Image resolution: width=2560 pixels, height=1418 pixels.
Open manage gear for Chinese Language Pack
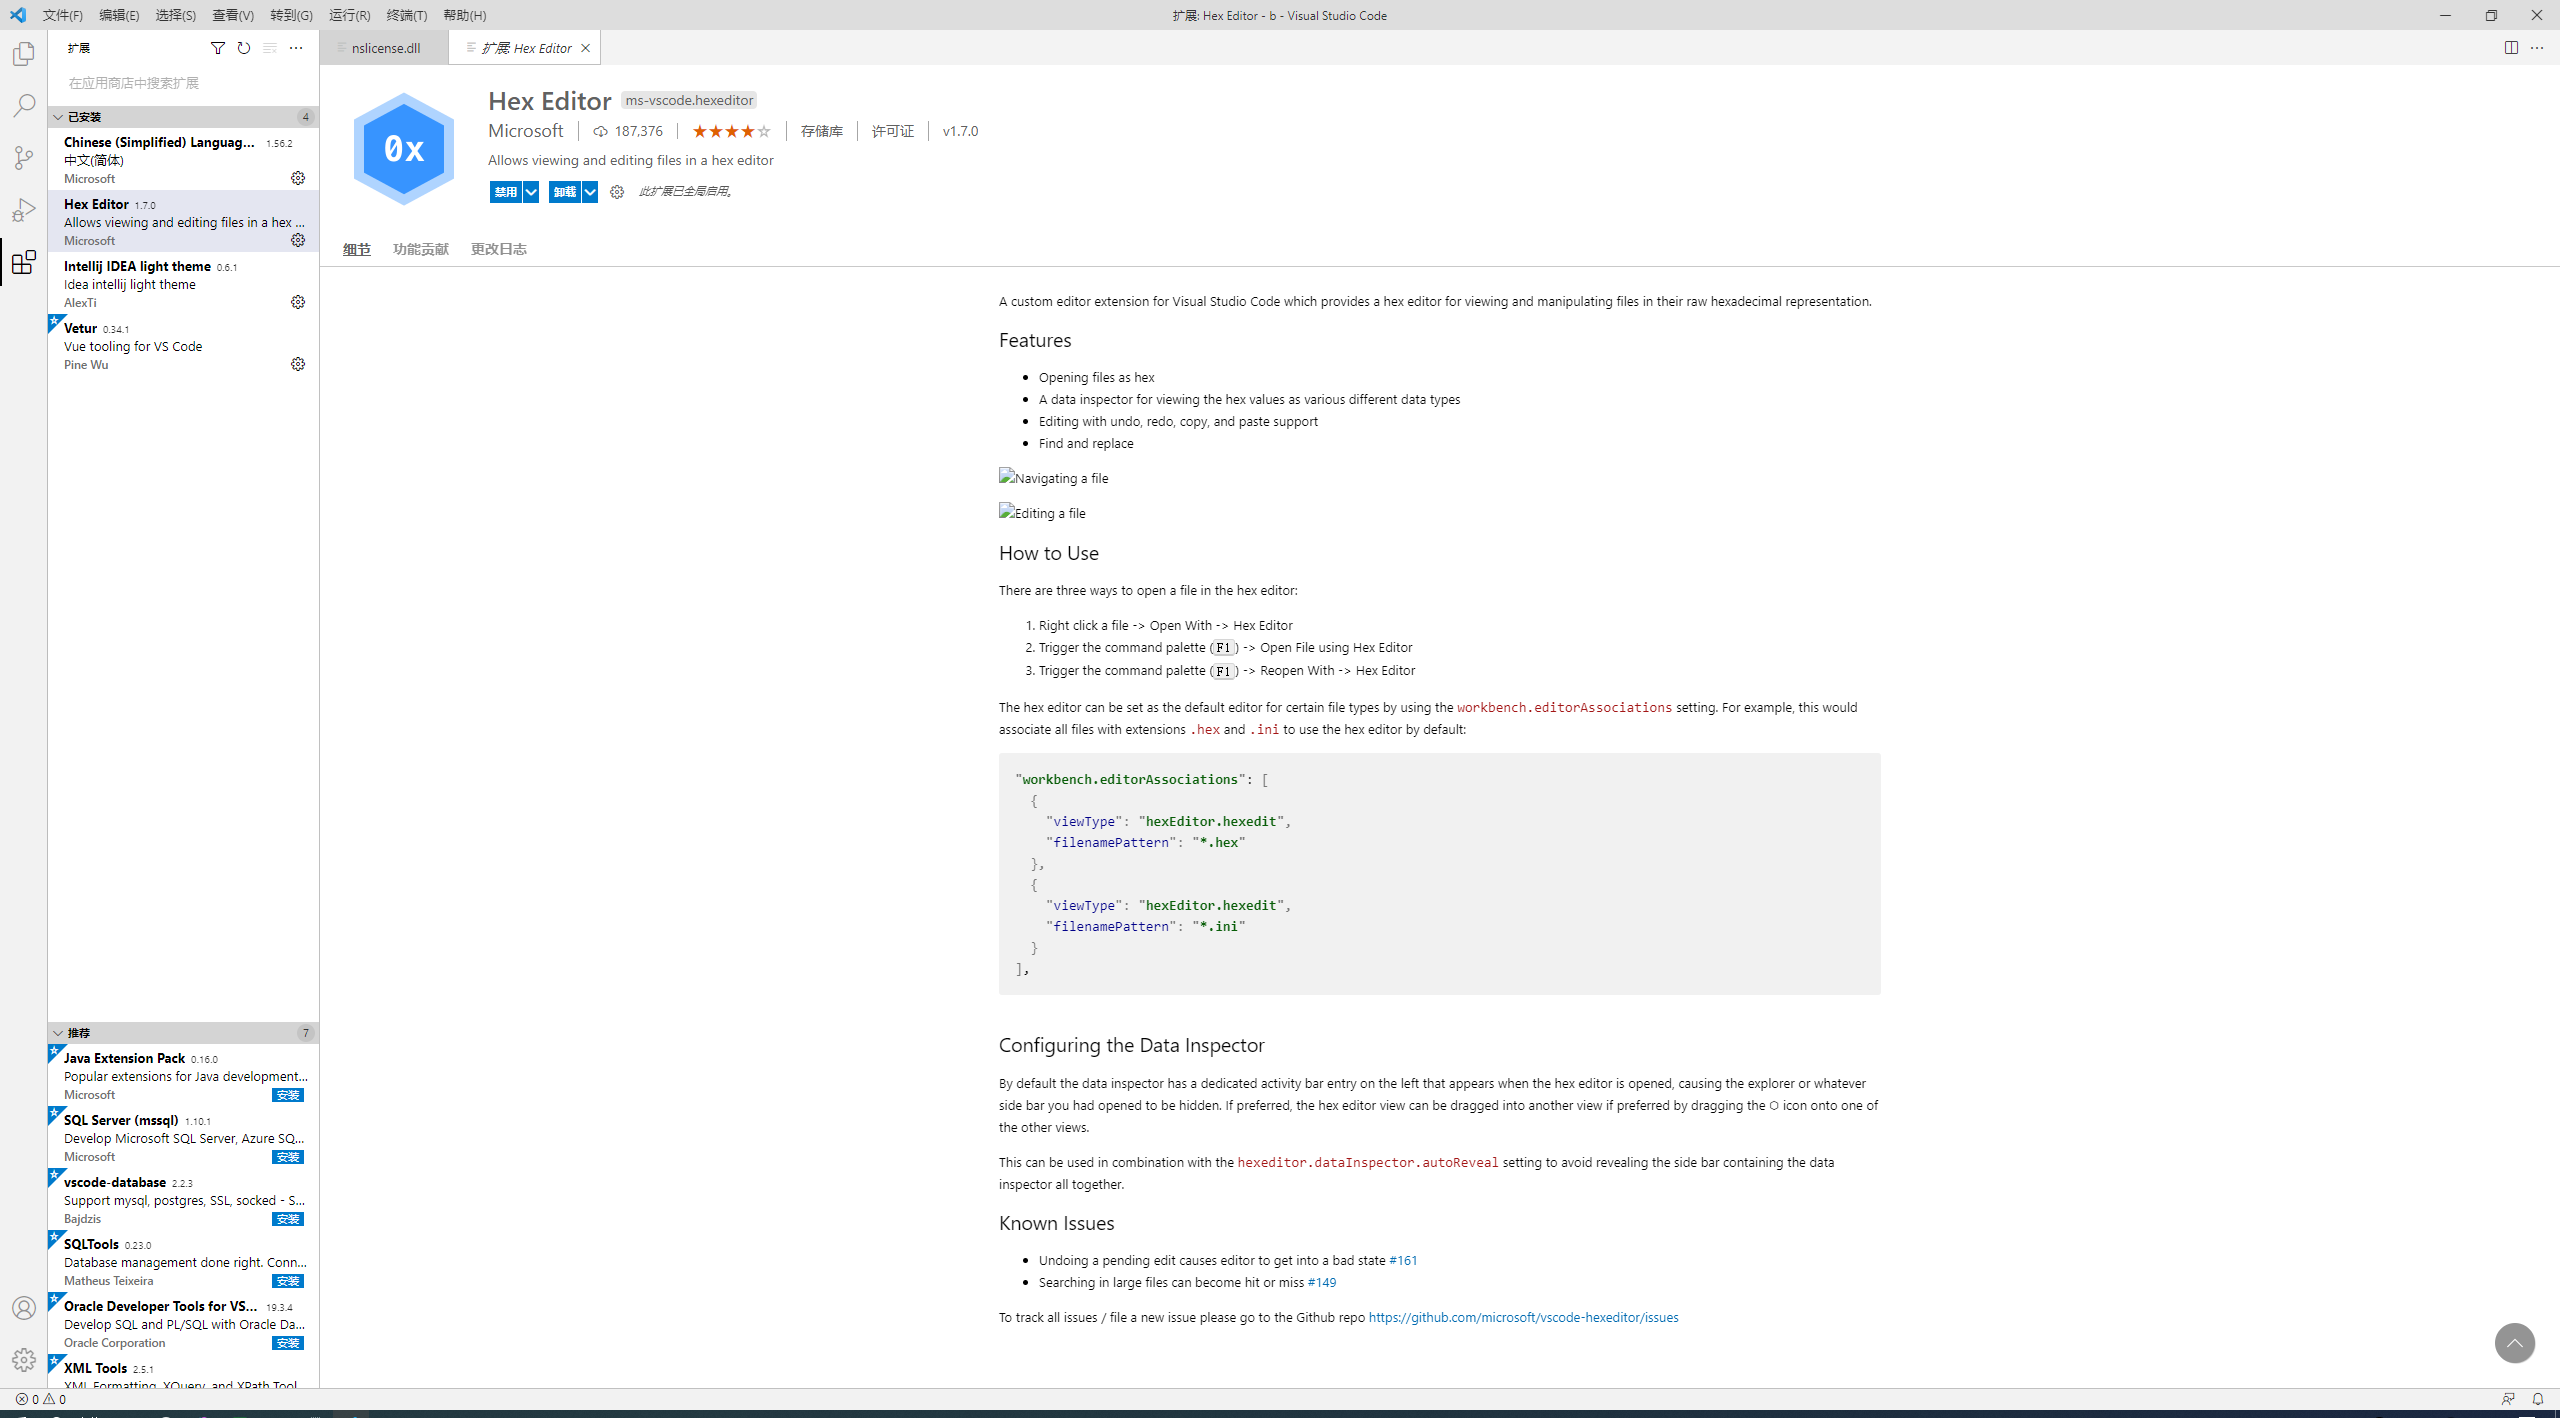(298, 178)
